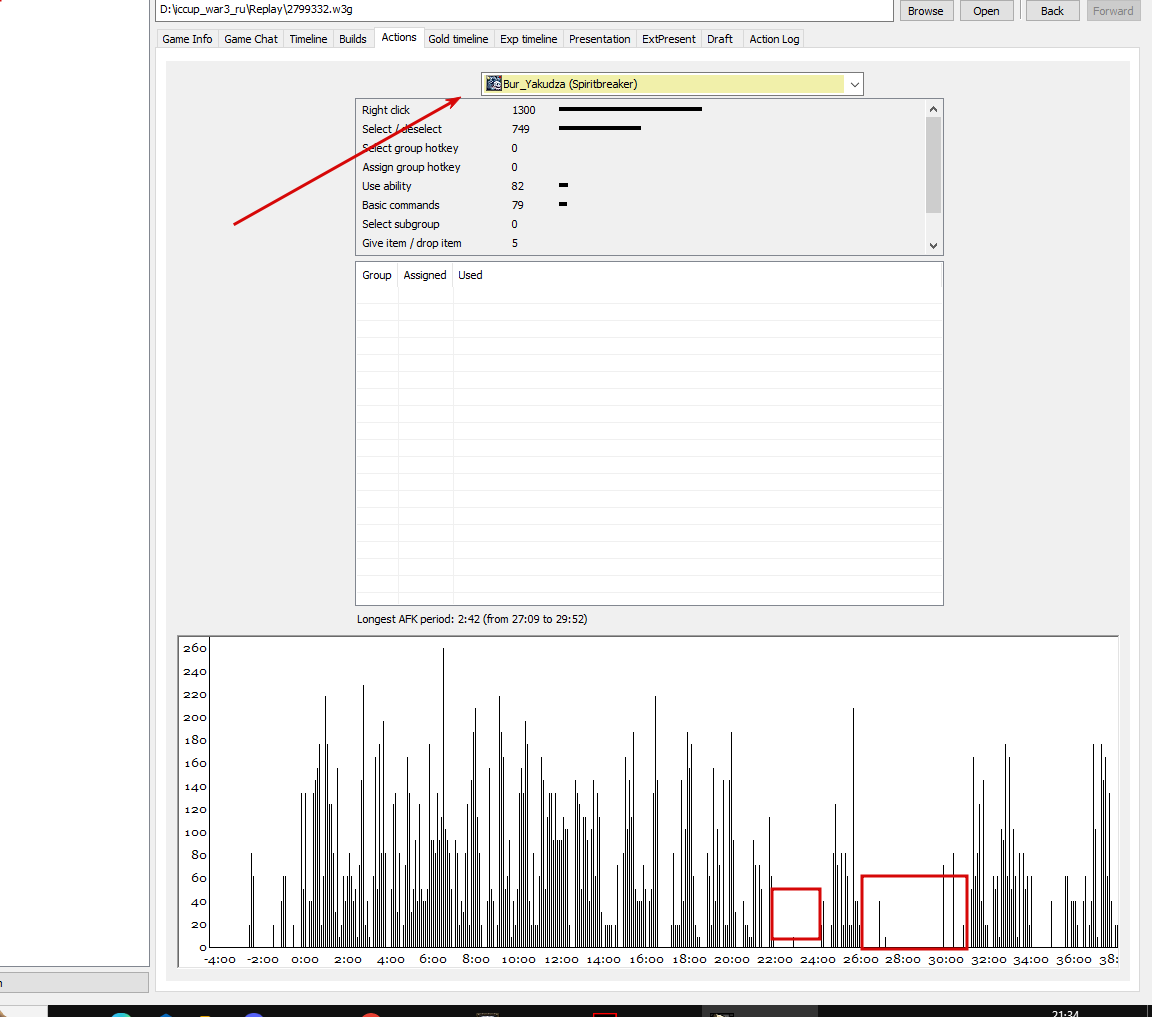Switch to the Game Chat tab
This screenshot has height=1017, width=1152.
click(251, 39)
